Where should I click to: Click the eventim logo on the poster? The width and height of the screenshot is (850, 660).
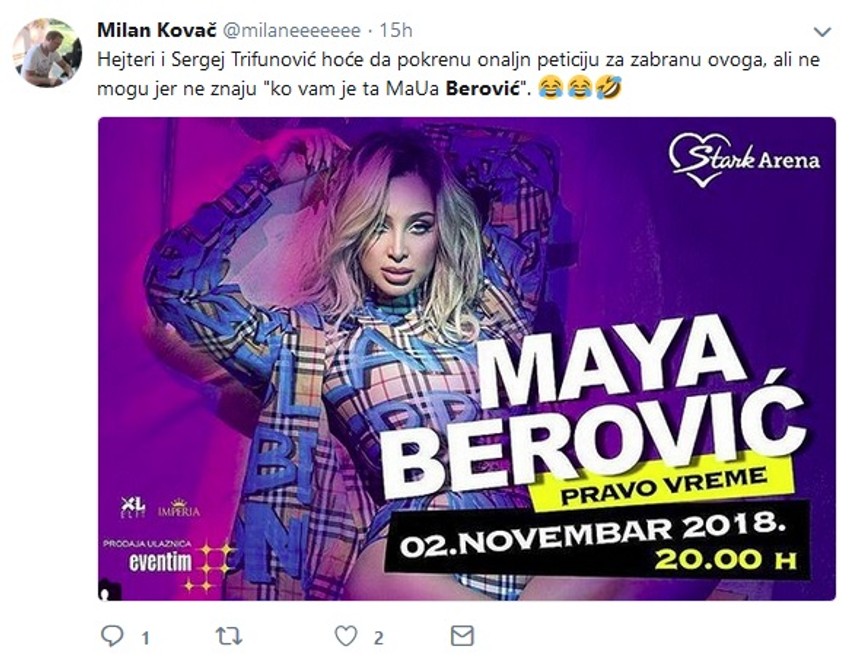(x=159, y=562)
